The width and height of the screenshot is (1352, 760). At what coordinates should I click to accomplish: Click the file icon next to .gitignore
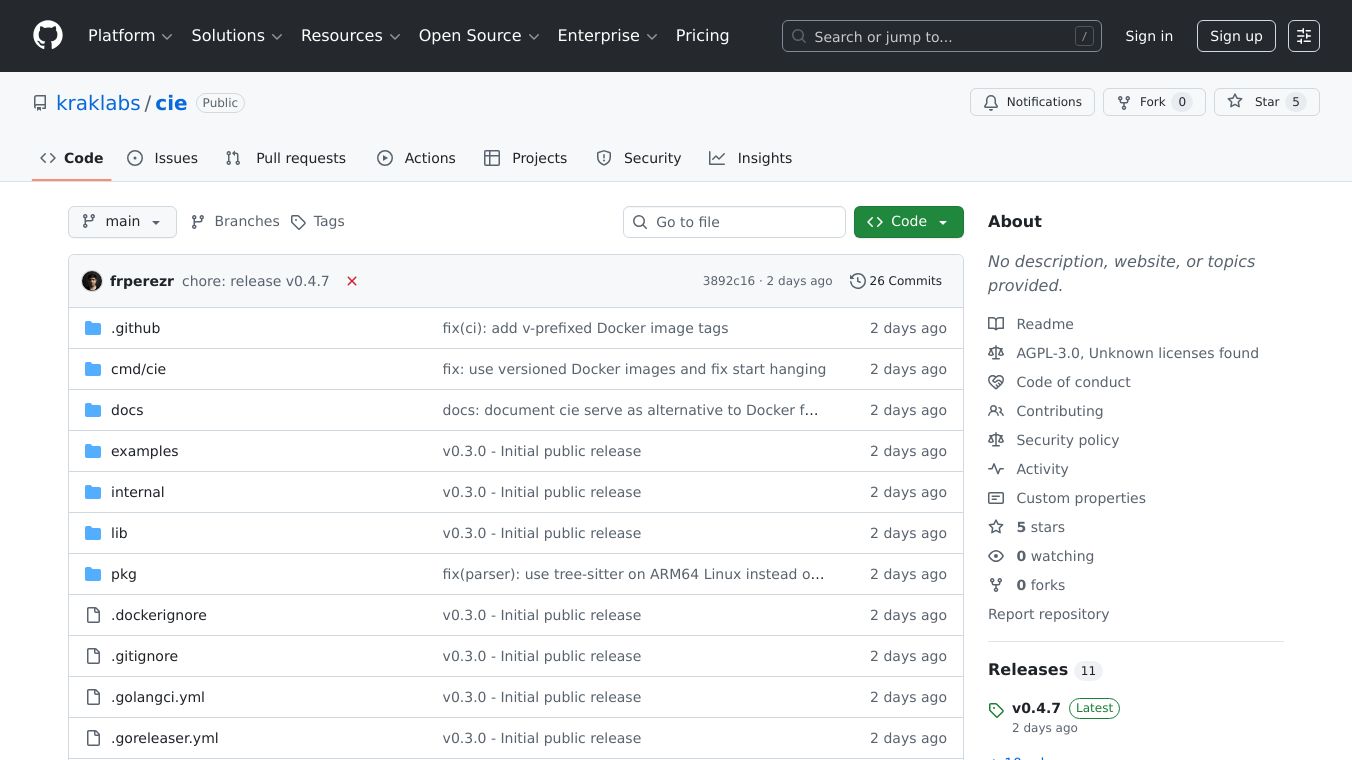[x=94, y=655]
